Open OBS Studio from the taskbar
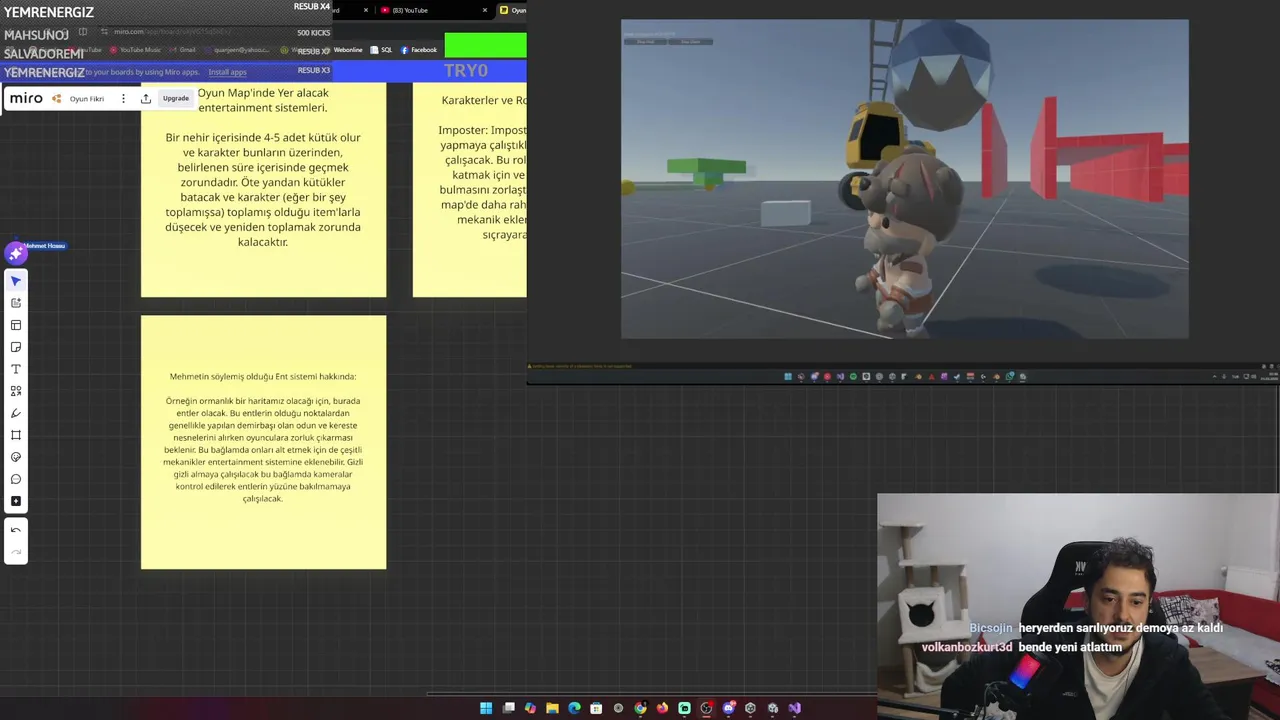The height and width of the screenshot is (720, 1280). pyautogui.click(x=706, y=708)
